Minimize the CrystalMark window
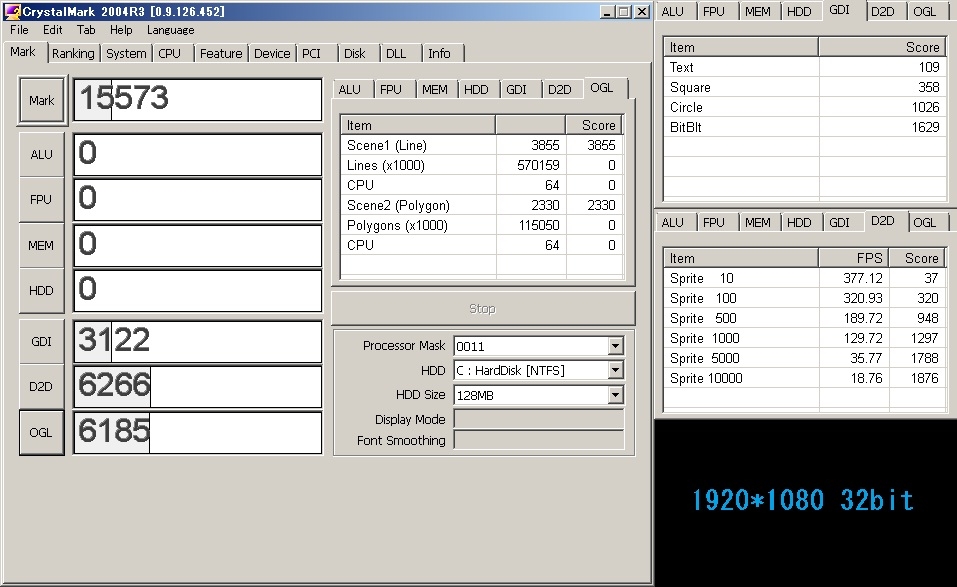This screenshot has width=957, height=587. tap(608, 12)
